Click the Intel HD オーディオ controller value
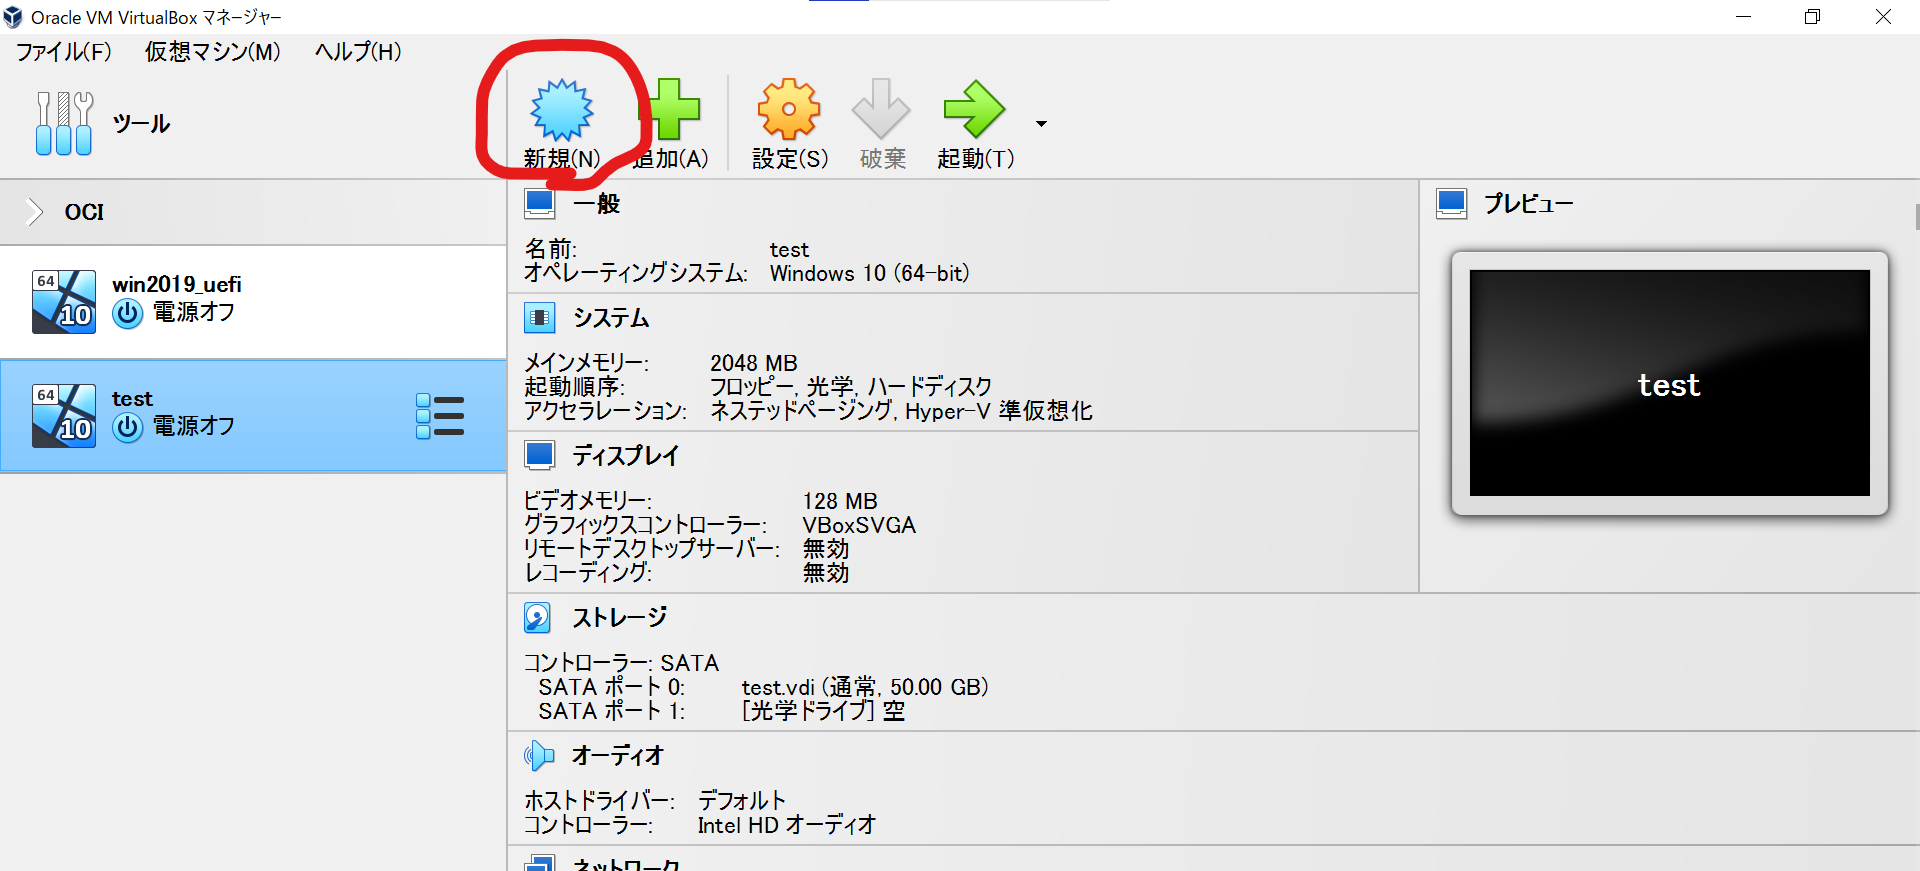The image size is (1920, 871). tap(787, 825)
